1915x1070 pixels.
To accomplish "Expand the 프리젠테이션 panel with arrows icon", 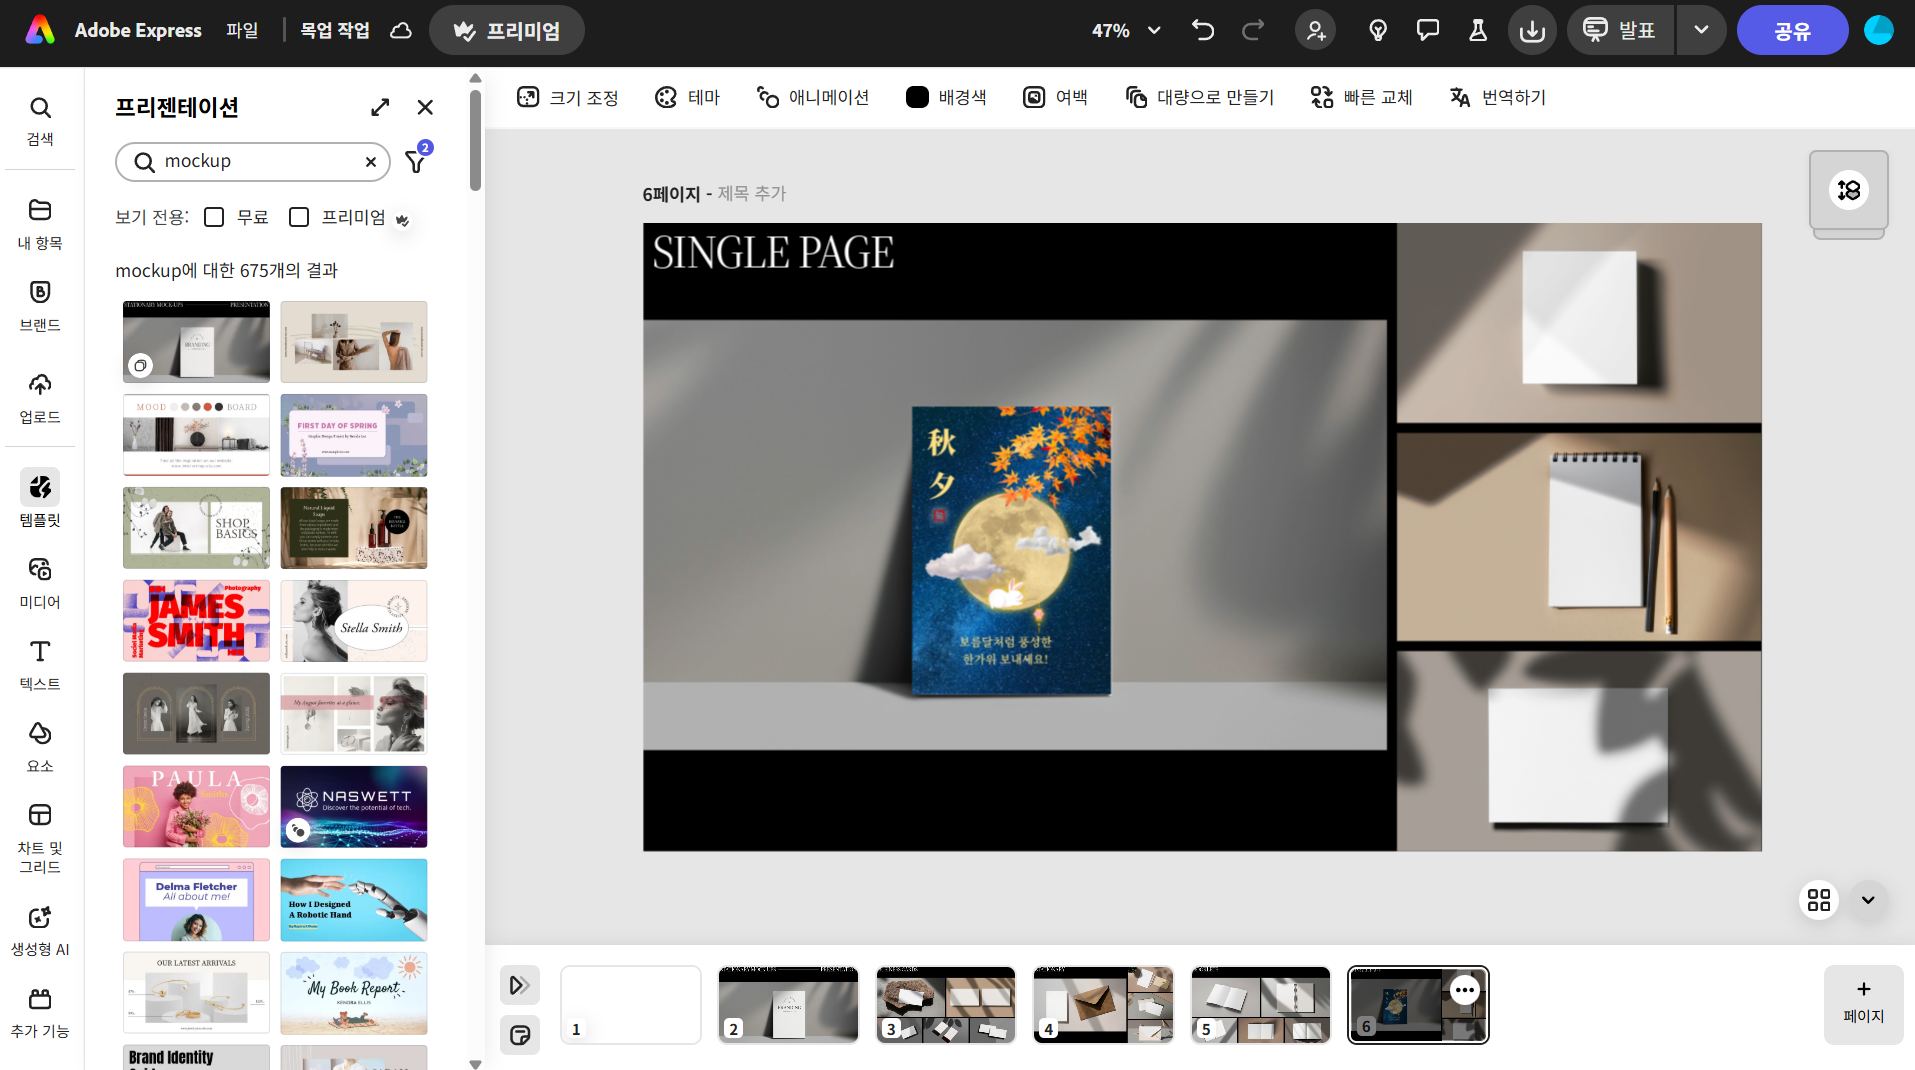I will click(380, 107).
